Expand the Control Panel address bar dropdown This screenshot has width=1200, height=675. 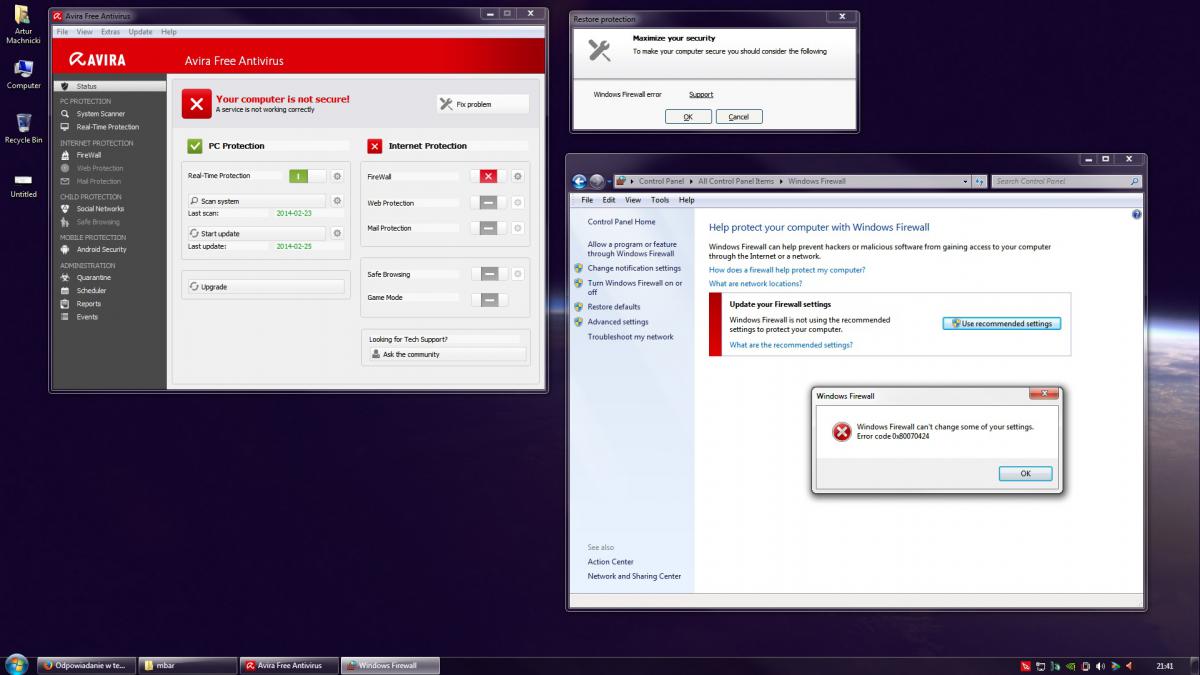(x=965, y=181)
